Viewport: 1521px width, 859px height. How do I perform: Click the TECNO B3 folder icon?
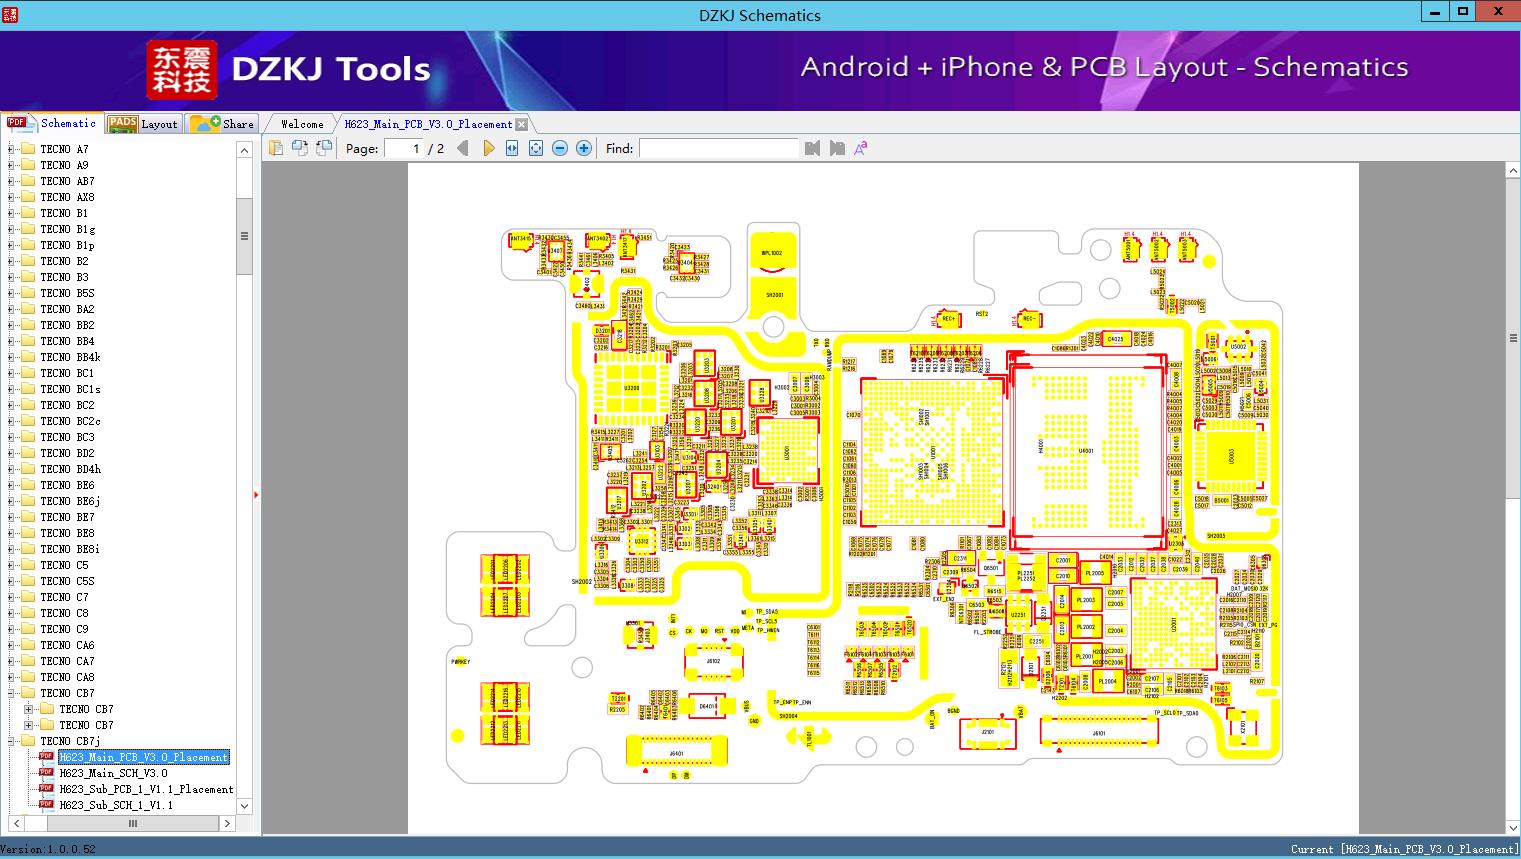tap(28, 277)
